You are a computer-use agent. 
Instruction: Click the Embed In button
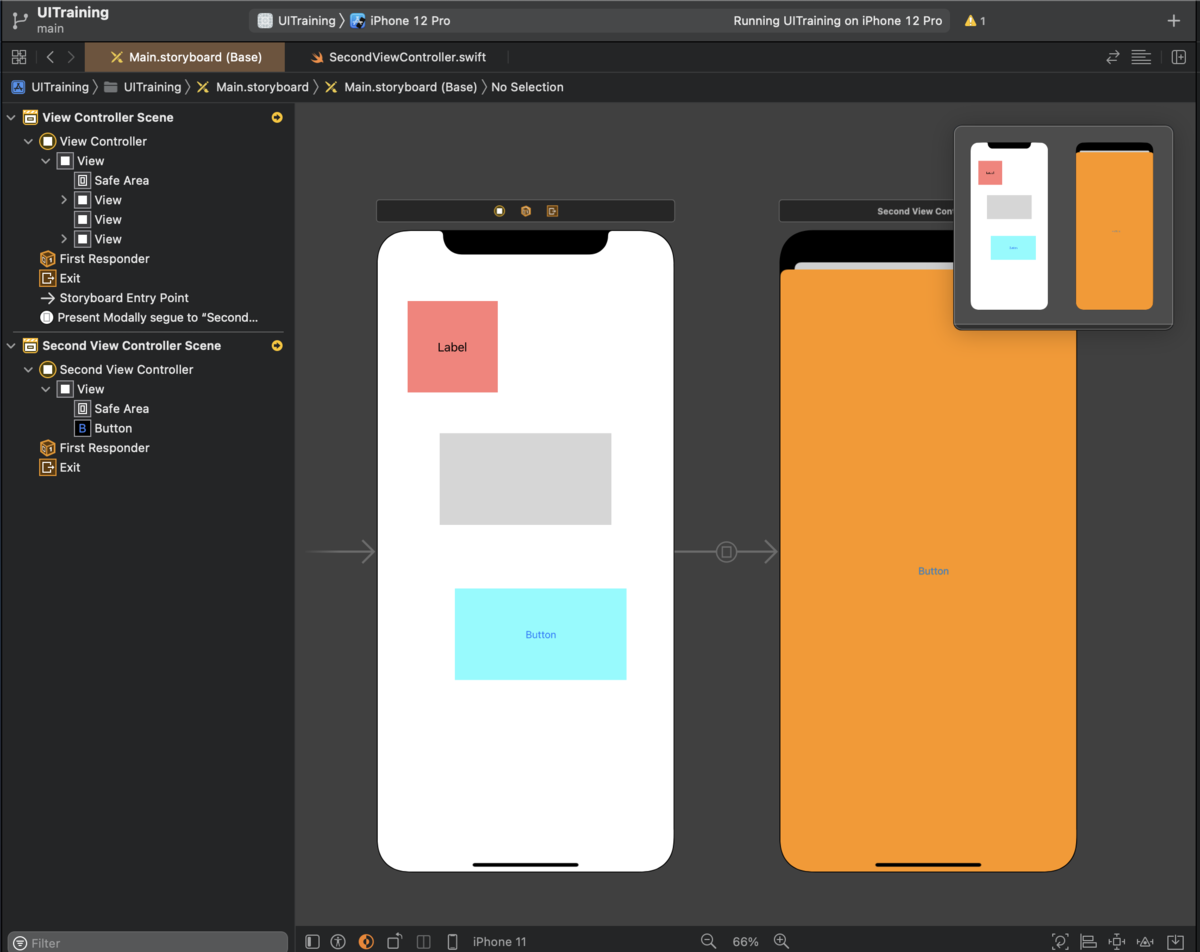(x=1176, y=941)
